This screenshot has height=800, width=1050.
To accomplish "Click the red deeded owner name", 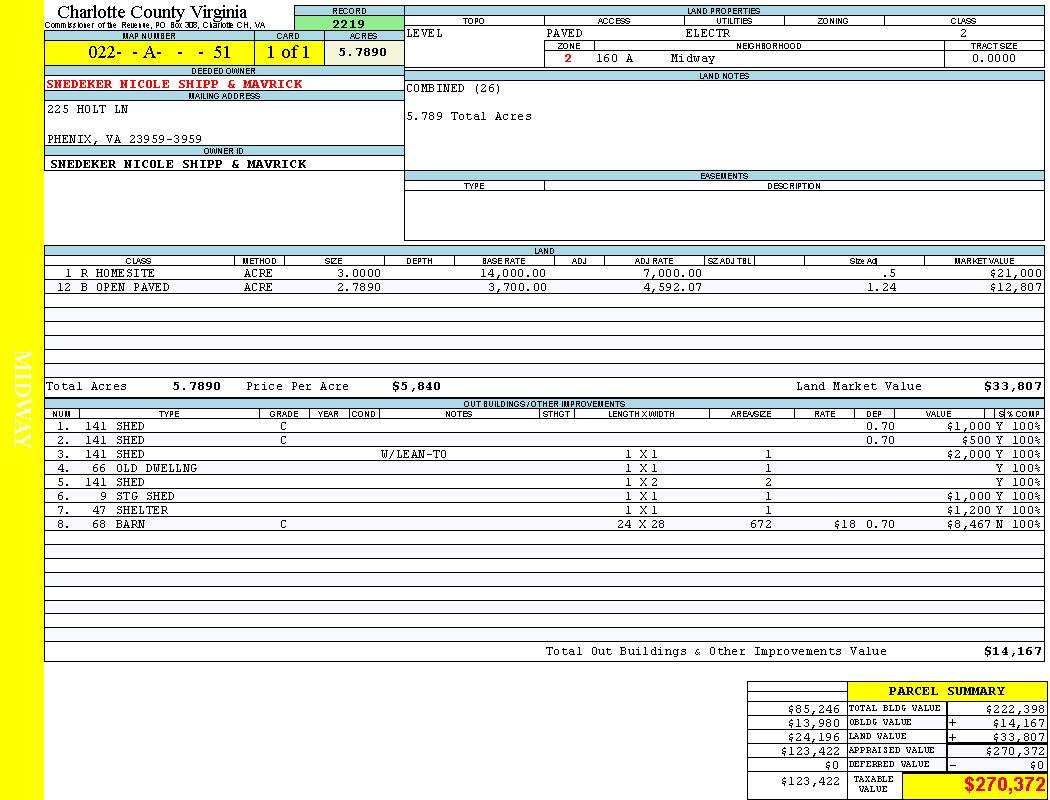I will 174,84.
